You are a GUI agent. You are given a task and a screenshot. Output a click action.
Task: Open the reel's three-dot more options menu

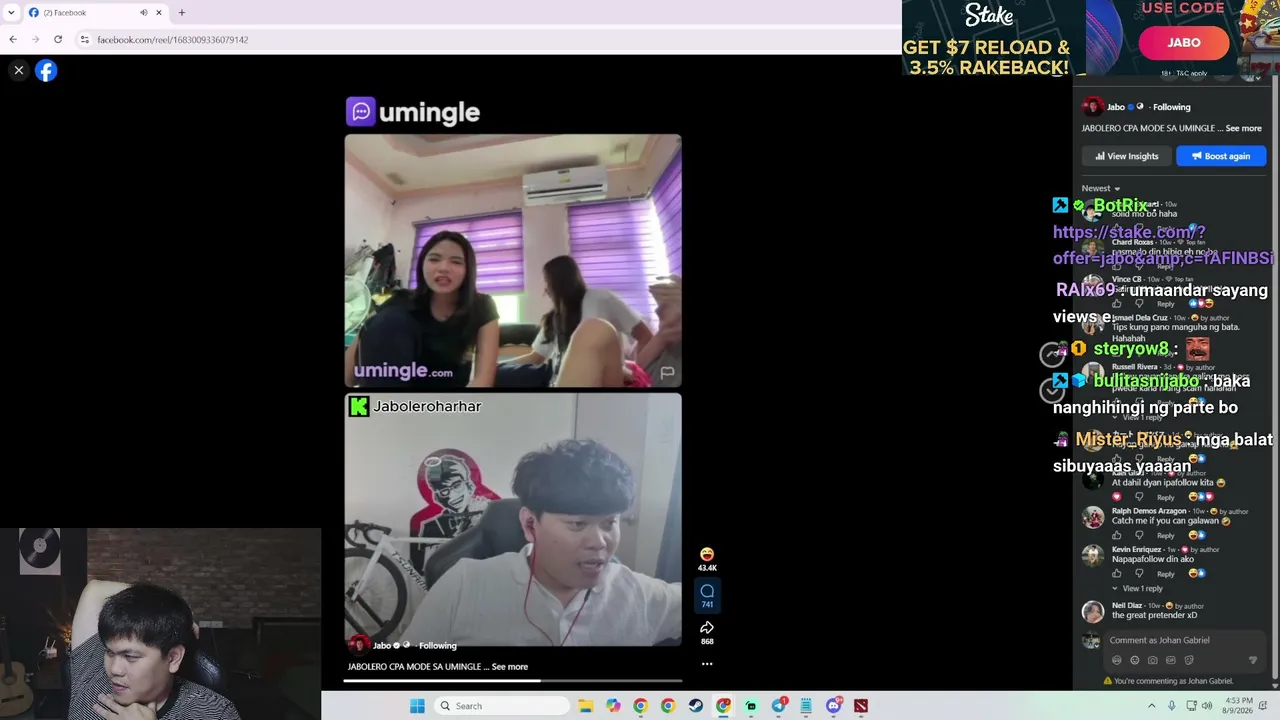coord(707,664)
